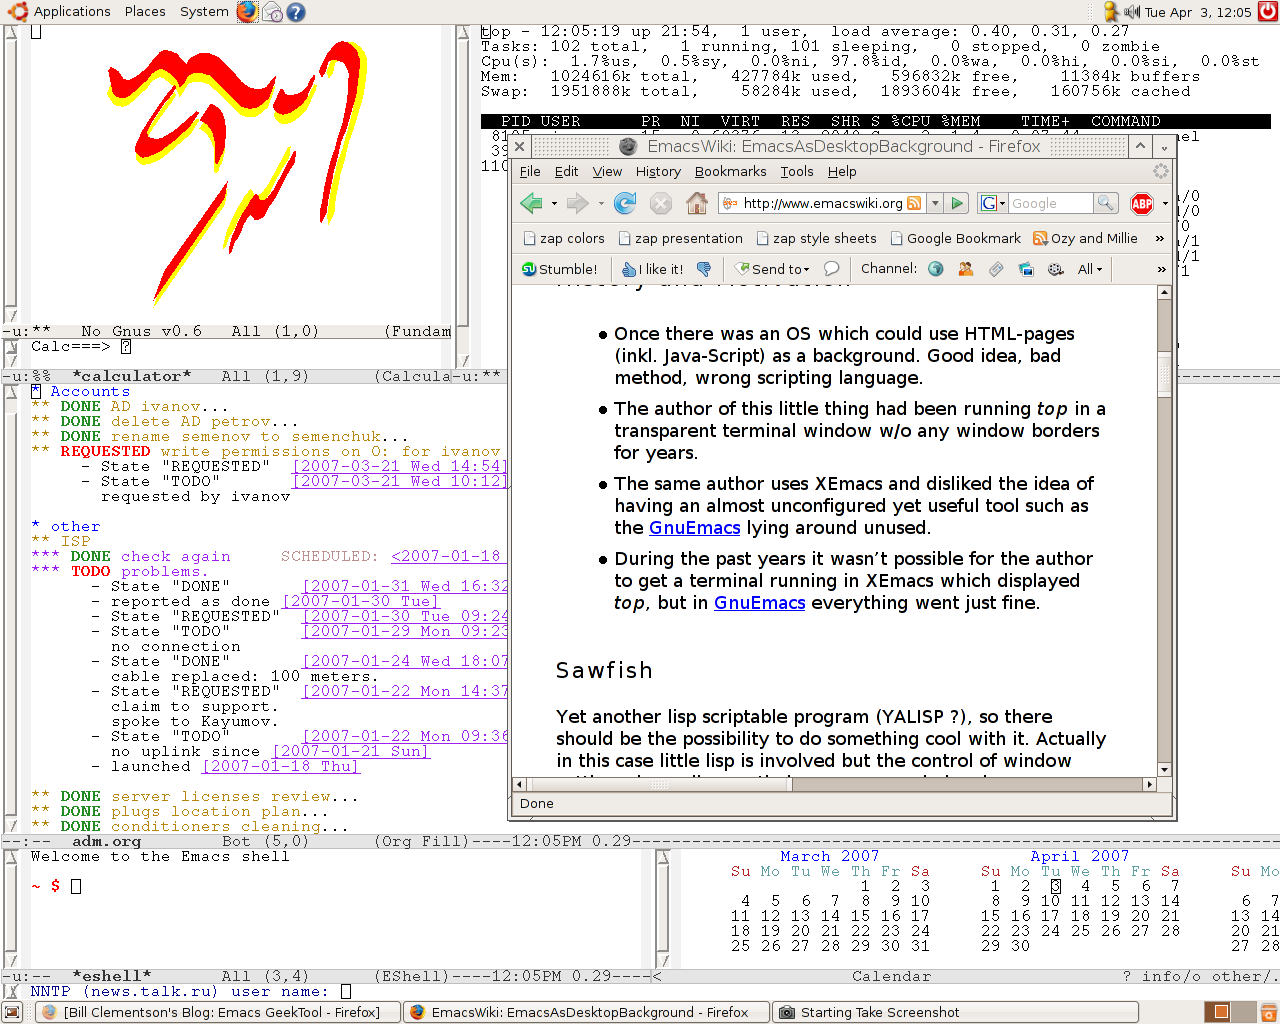
Task: Click the thumbs down icon in StumbleUpon toolbar
Action: (x=704, y=269)
